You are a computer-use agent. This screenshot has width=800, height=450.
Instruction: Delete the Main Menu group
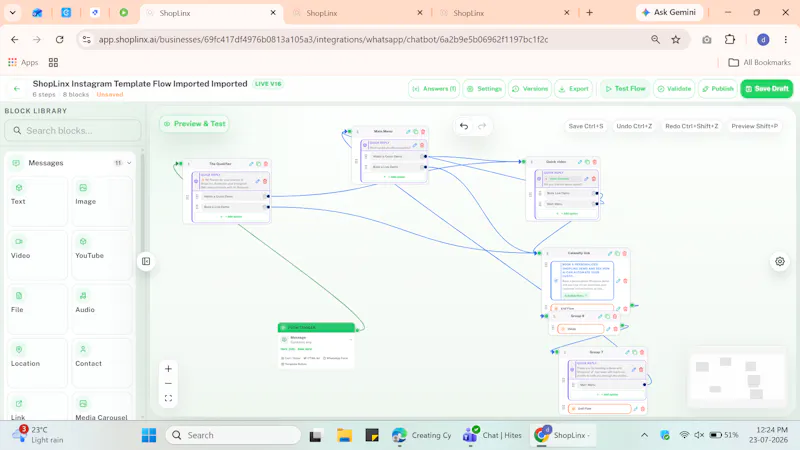(x=422, y=132)
